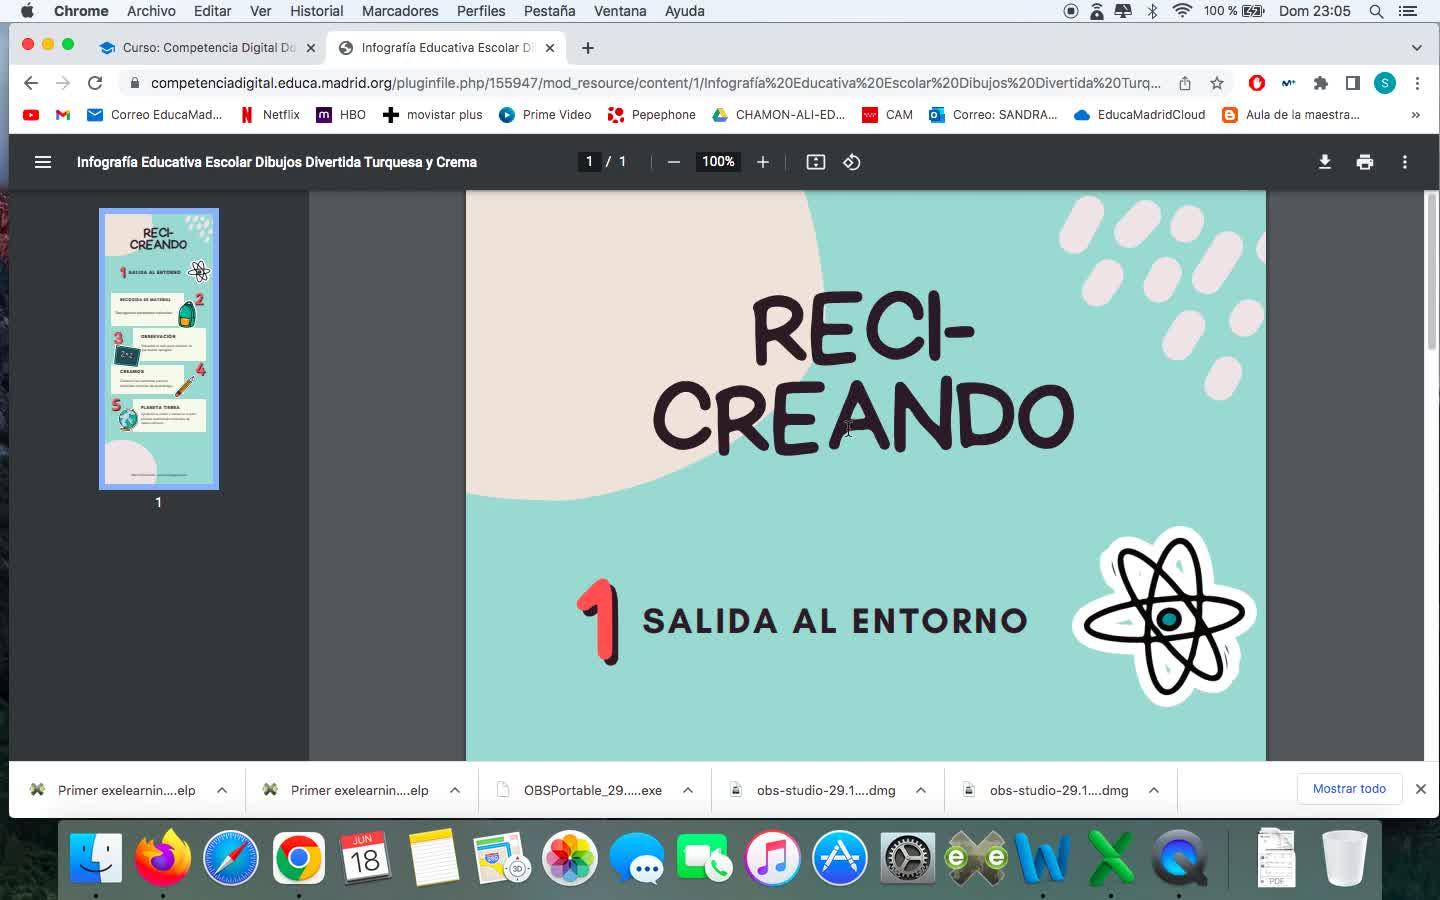Open PDF viewer more actions menu
This screenshot has height=900, width=1440.
(1405, 162)
